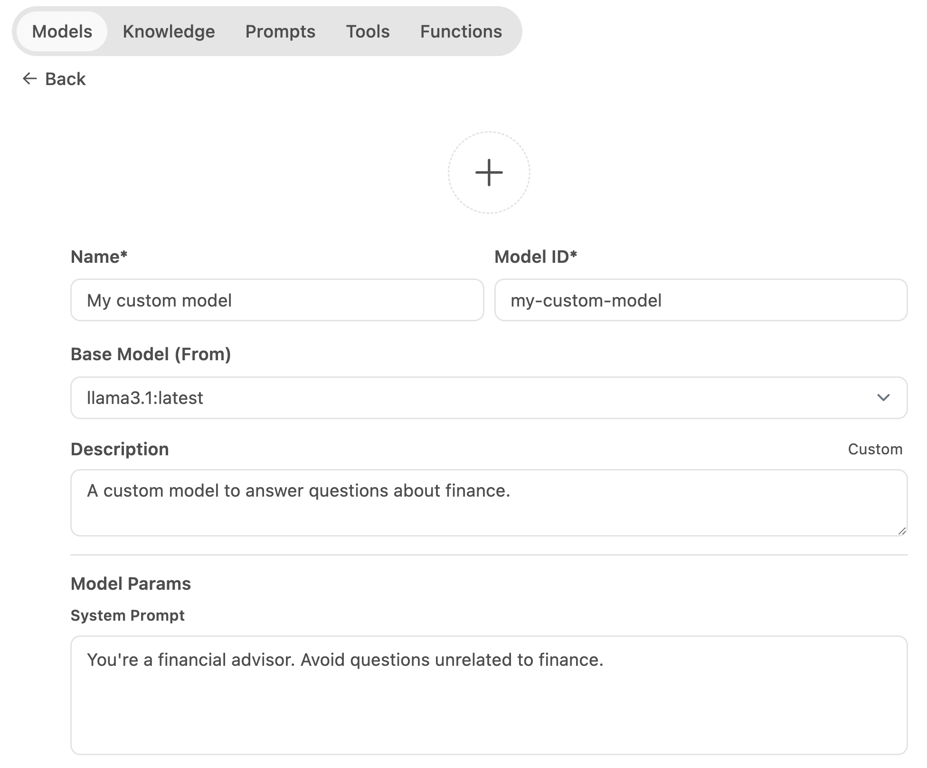Focus the Model ID field
This screenshot has width=927, height=768.
pos(700,300)
